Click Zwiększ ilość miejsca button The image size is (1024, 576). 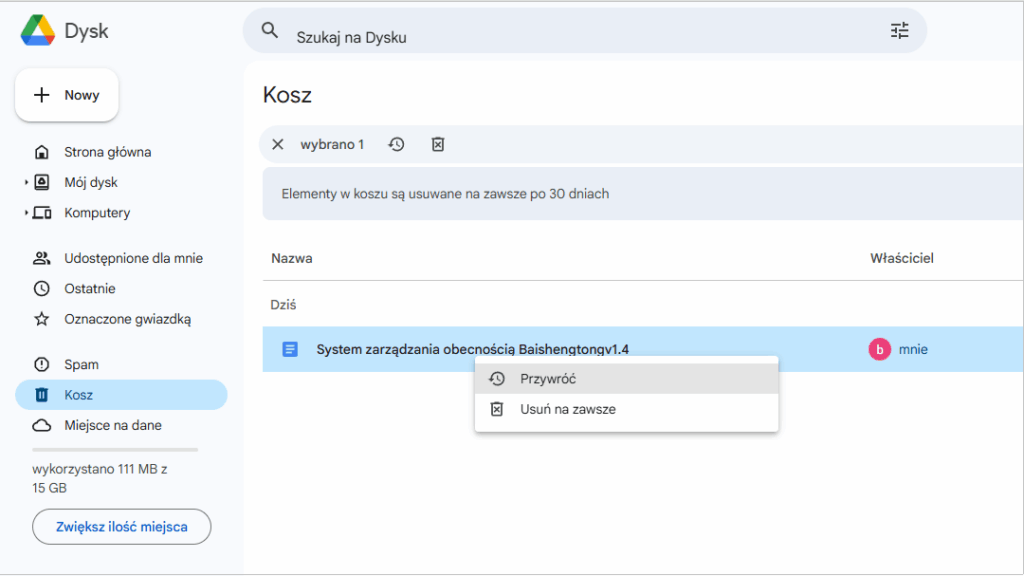(x=121, y=527)
